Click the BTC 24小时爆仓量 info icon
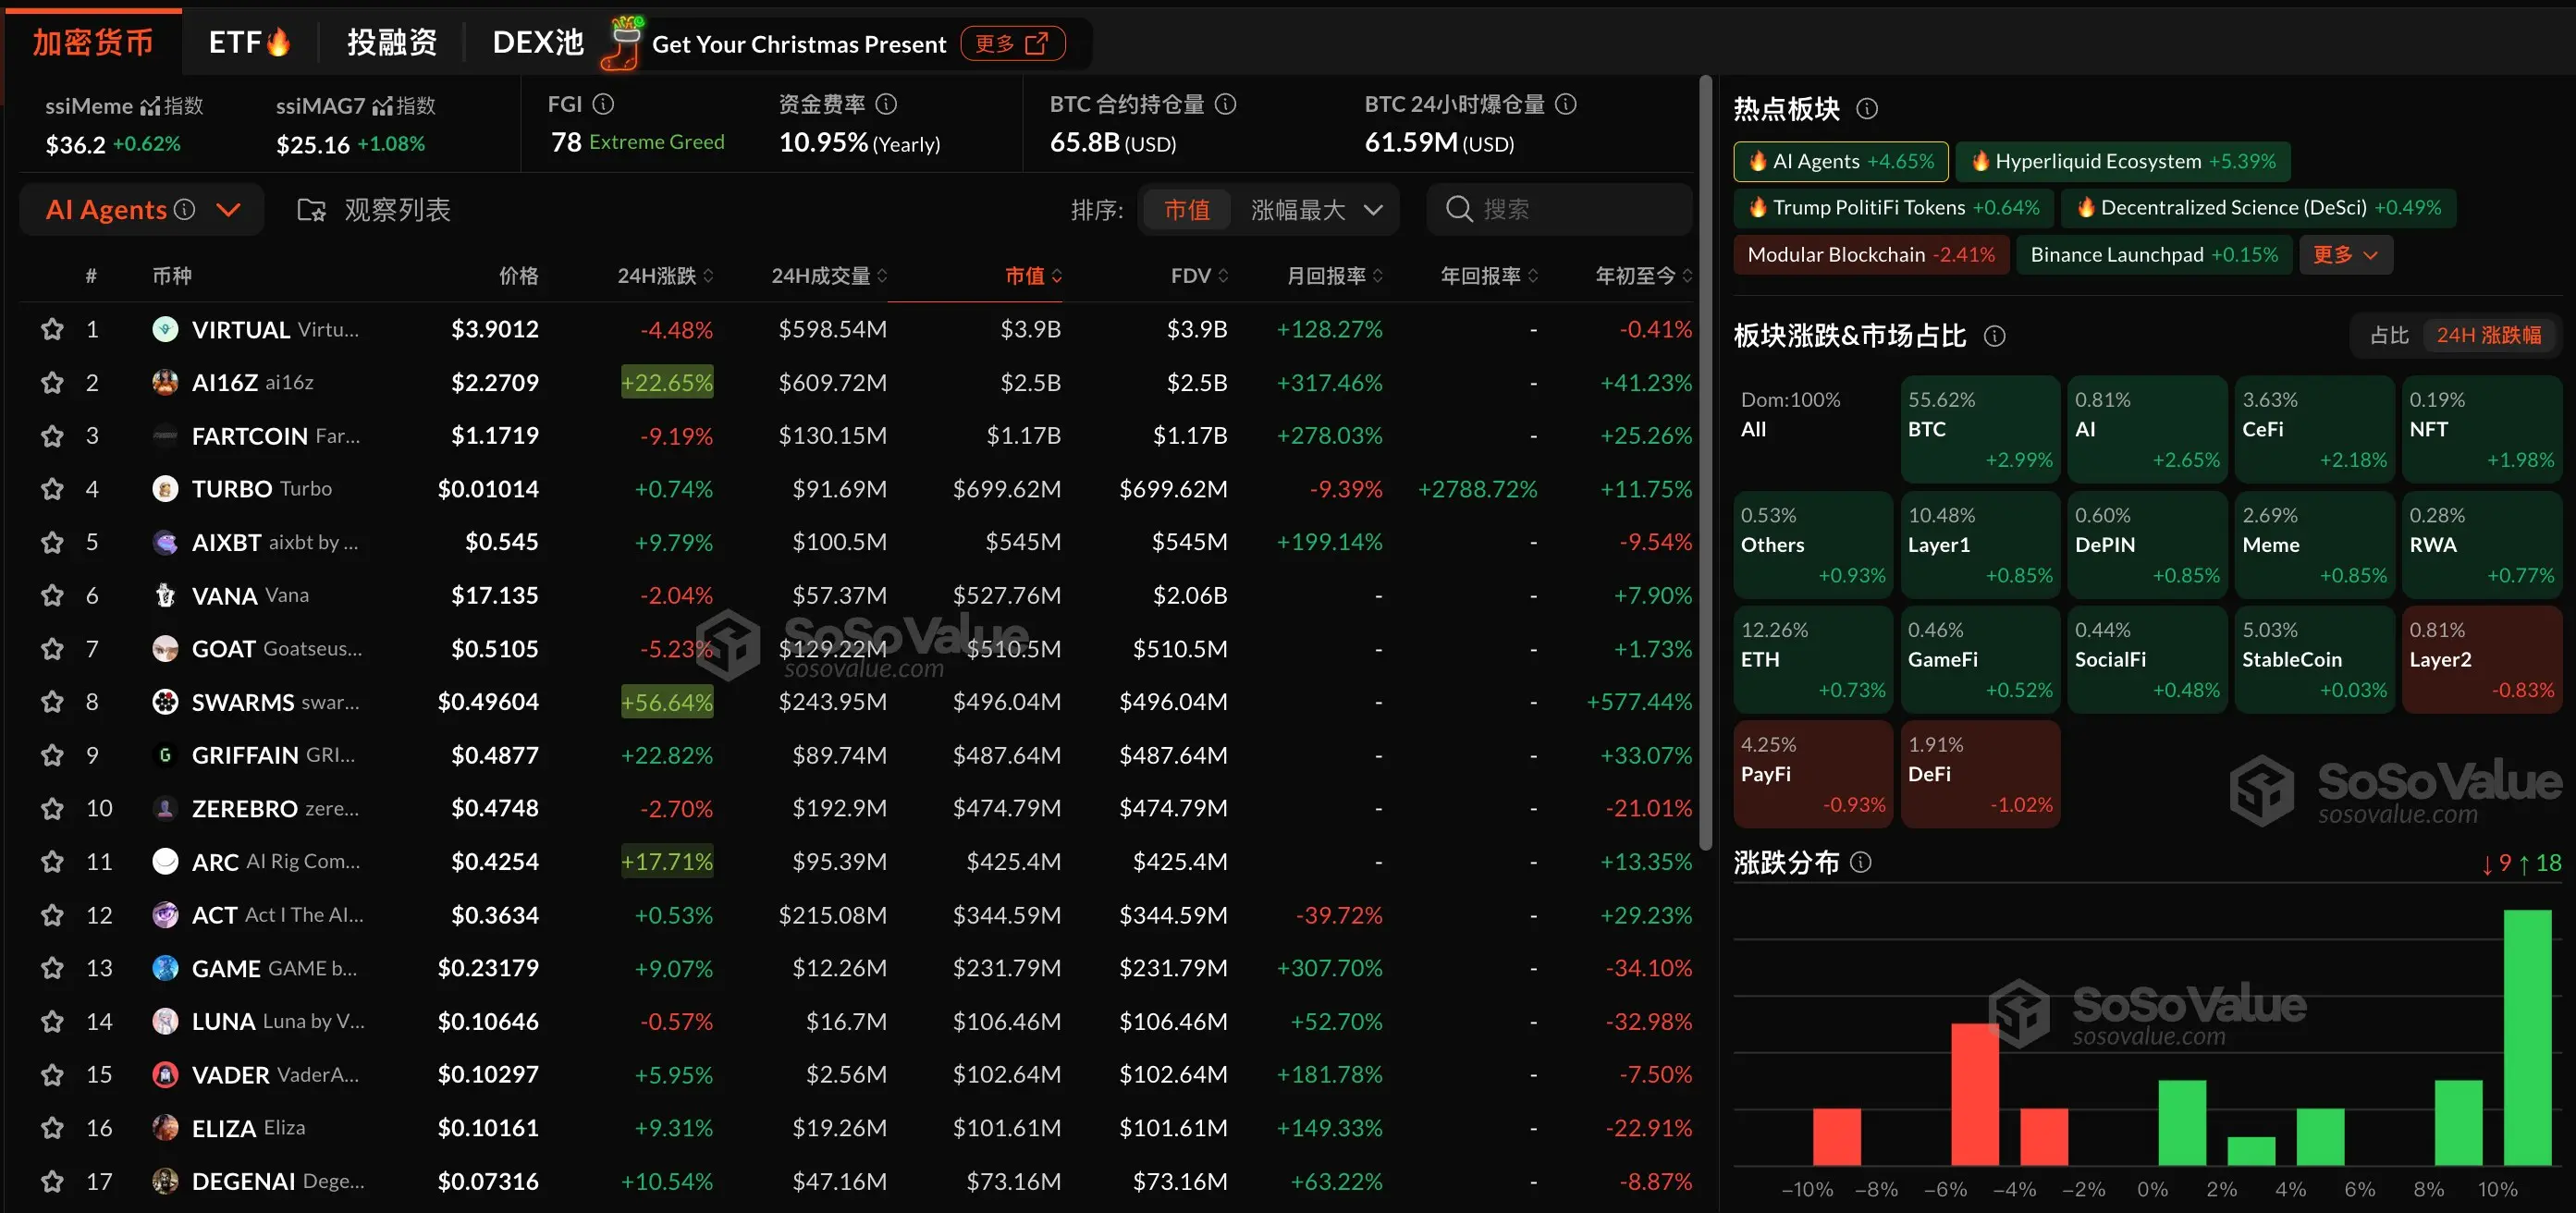The width and height of the screenshot is (2576, 1213). pos(1567,103)
